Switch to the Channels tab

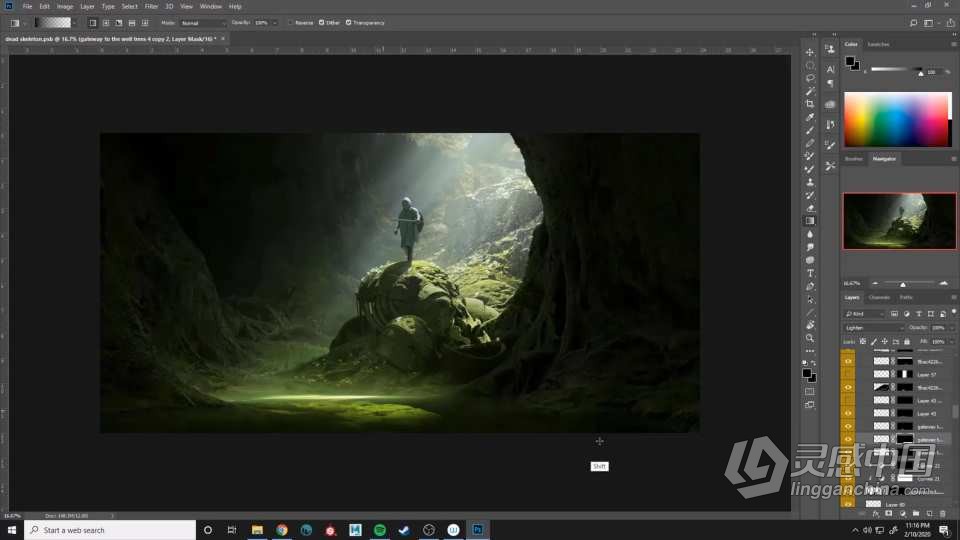[x=879, y=298]
